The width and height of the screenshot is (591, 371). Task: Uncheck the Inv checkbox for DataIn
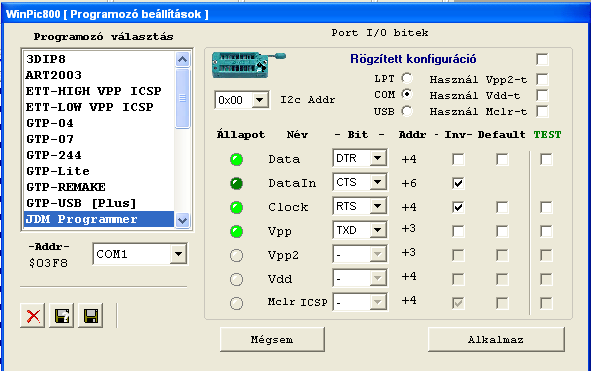click(x=458, y=184)
